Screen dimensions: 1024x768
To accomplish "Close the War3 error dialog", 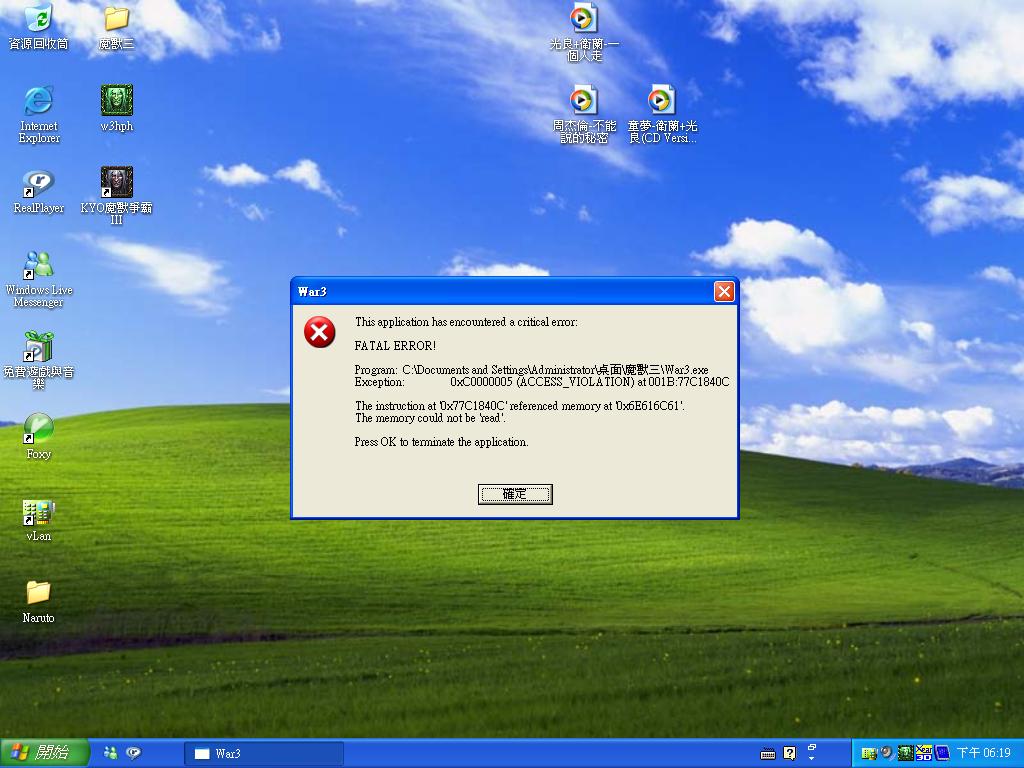I will tap(724, 291).
